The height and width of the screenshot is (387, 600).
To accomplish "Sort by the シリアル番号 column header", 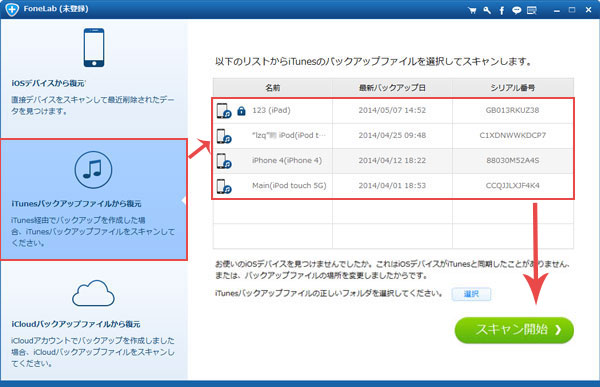I will click(x=513, y=88).
